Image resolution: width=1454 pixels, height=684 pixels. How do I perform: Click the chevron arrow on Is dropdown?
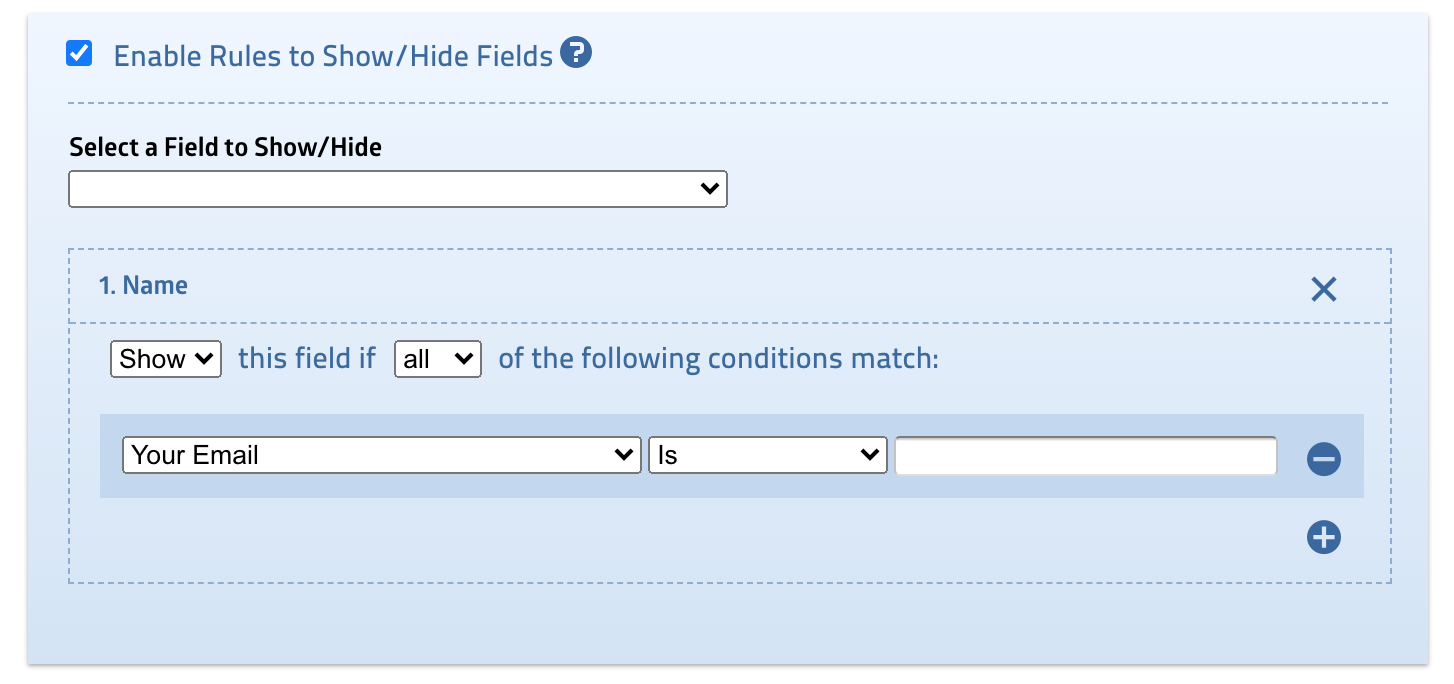(869, 455)
